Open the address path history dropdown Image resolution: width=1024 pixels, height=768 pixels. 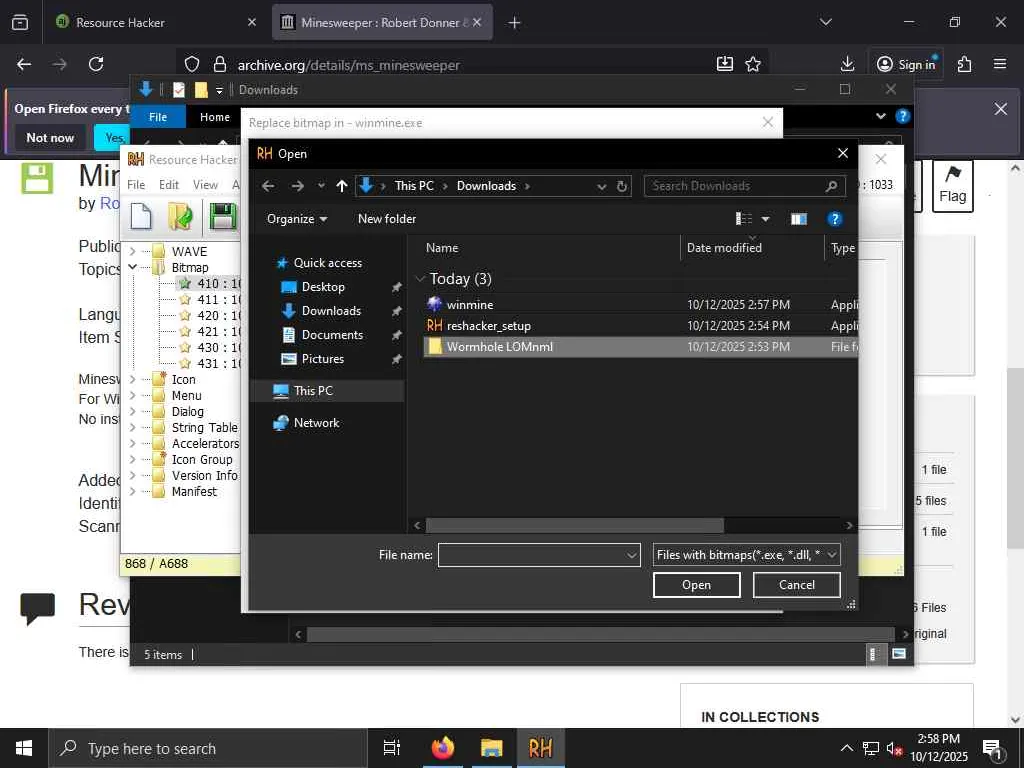coord(601,186)
